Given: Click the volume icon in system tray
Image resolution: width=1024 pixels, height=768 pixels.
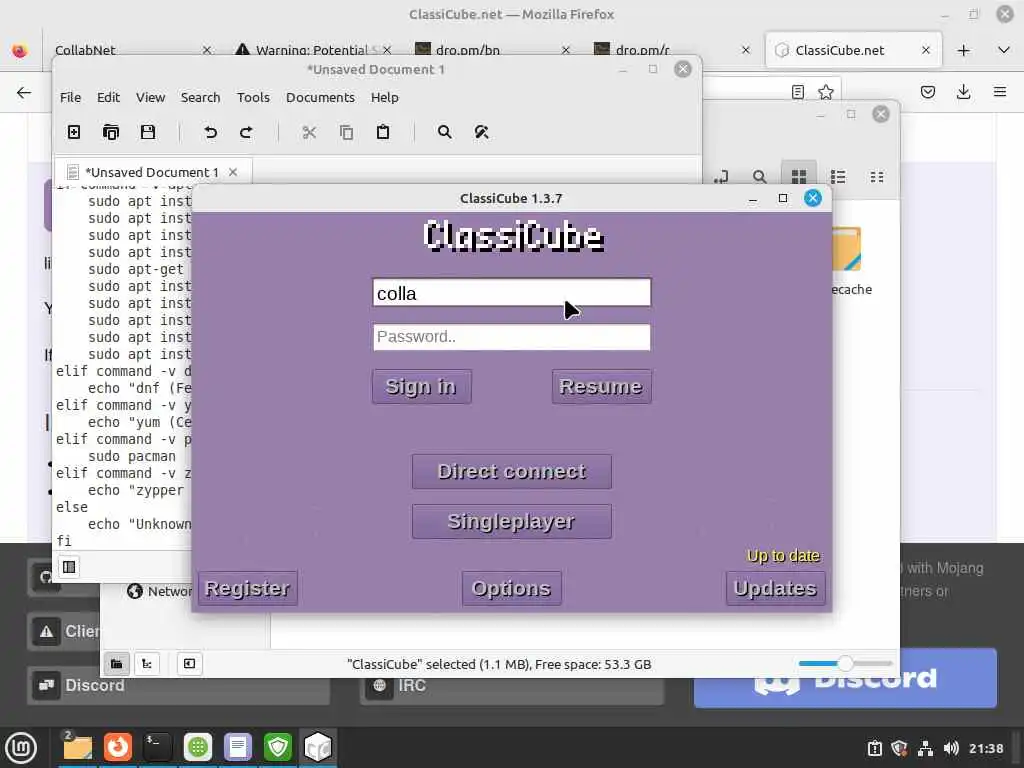Looking at the screenshot, I should coord(952,748).
